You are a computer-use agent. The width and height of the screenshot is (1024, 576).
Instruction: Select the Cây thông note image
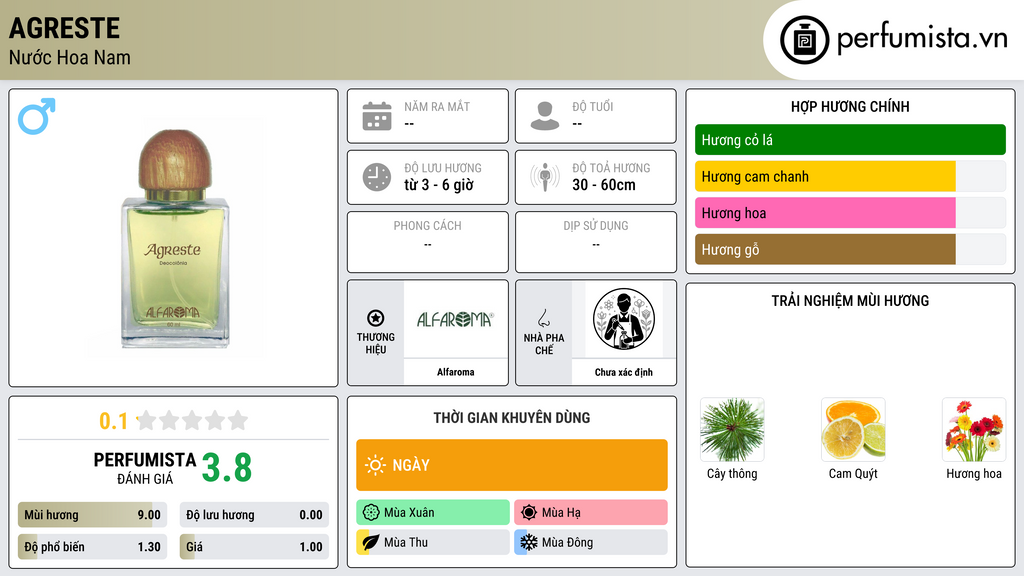click(x=732, y=430)
